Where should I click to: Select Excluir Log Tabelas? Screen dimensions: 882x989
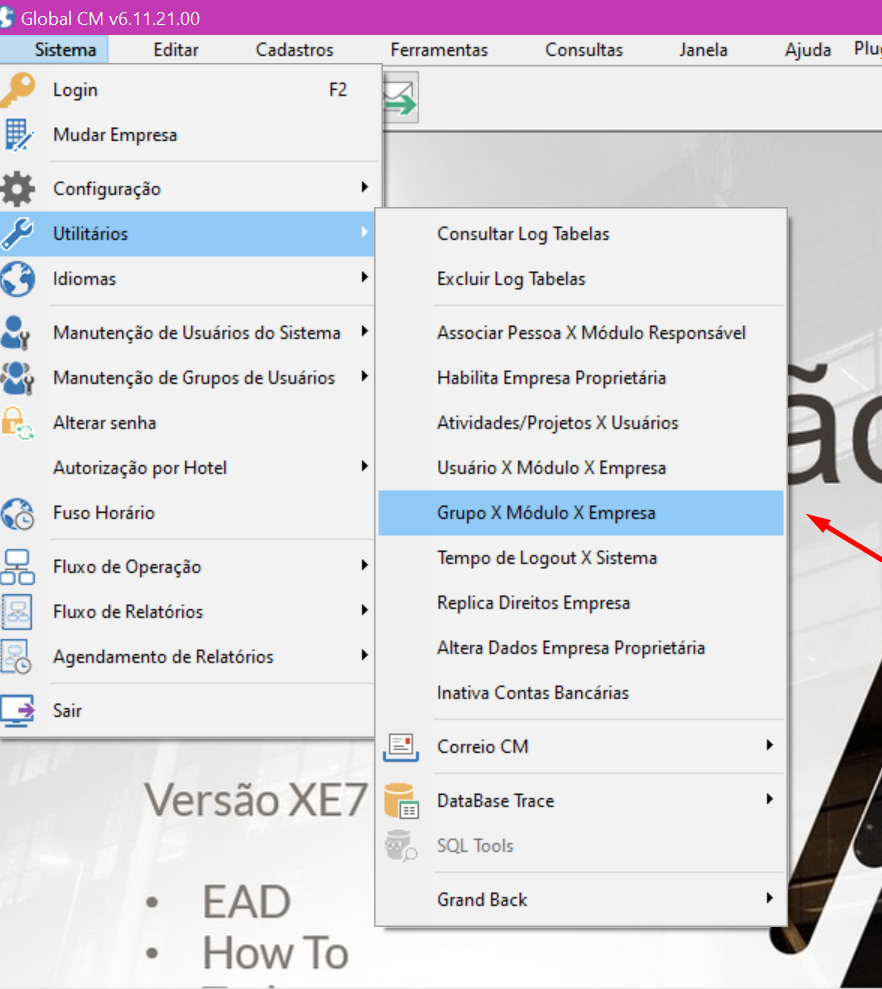coord(581,279)
